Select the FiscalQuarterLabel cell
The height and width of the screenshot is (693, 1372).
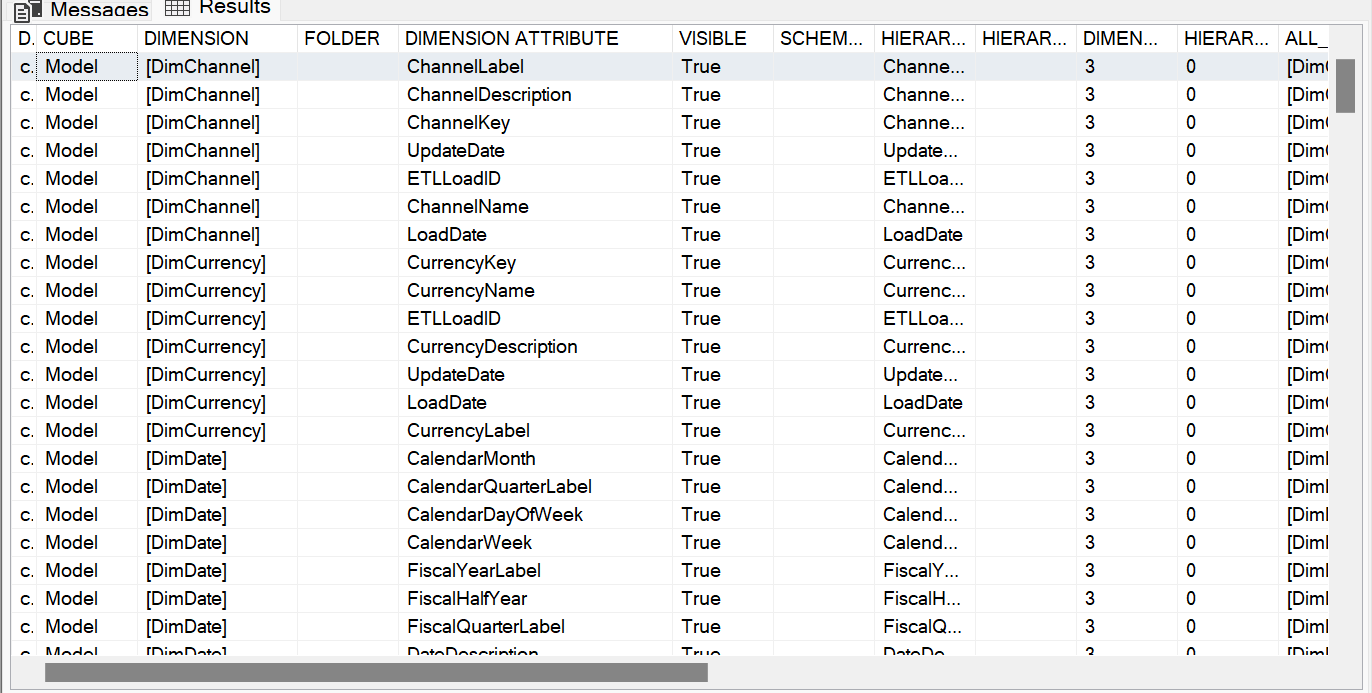point(535,627)
